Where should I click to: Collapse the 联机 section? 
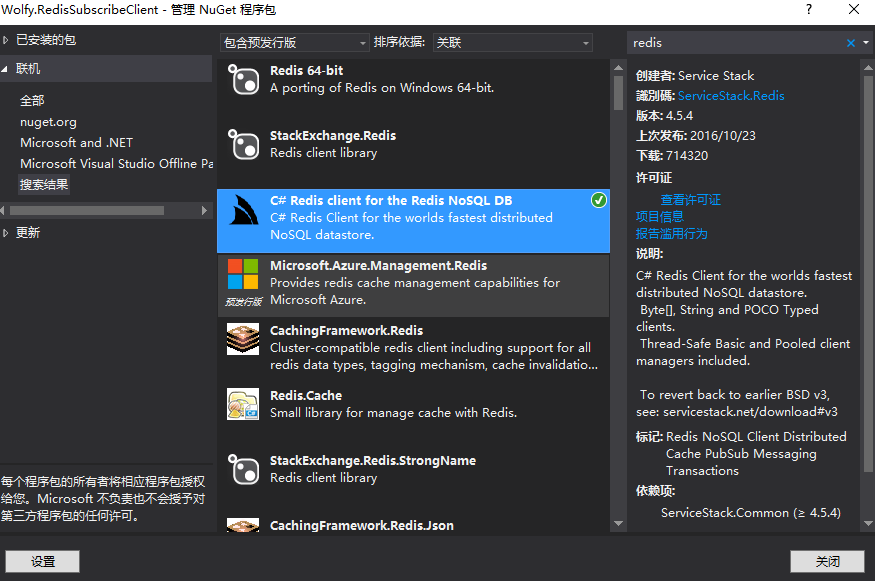(5, 69)
